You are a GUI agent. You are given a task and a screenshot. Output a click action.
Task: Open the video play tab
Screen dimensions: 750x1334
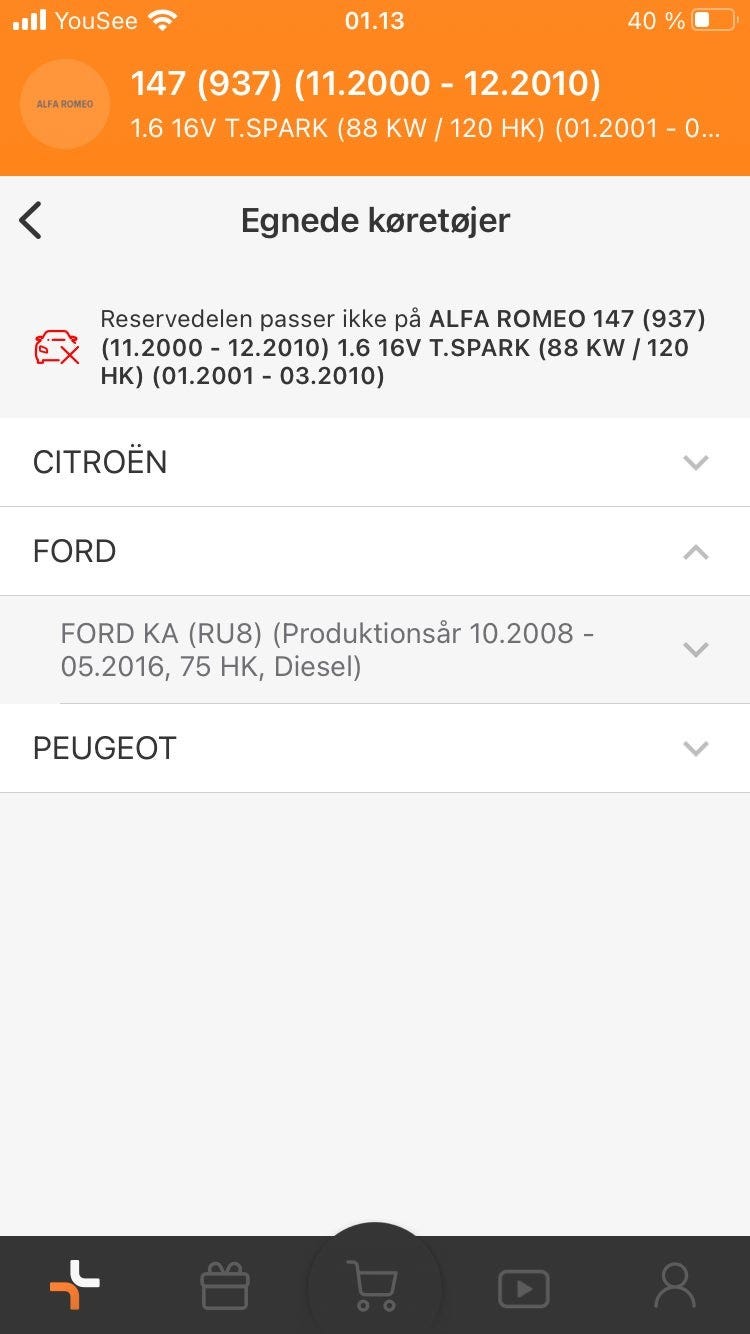(x=524, y=1287)
